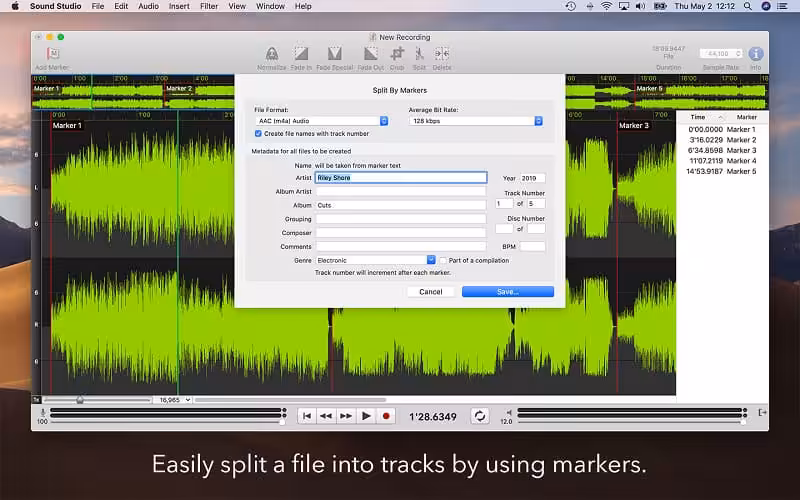Open the Insert menu
This screenshot has width=800, height=500.
pyautogui.click(x=179, y=6)
